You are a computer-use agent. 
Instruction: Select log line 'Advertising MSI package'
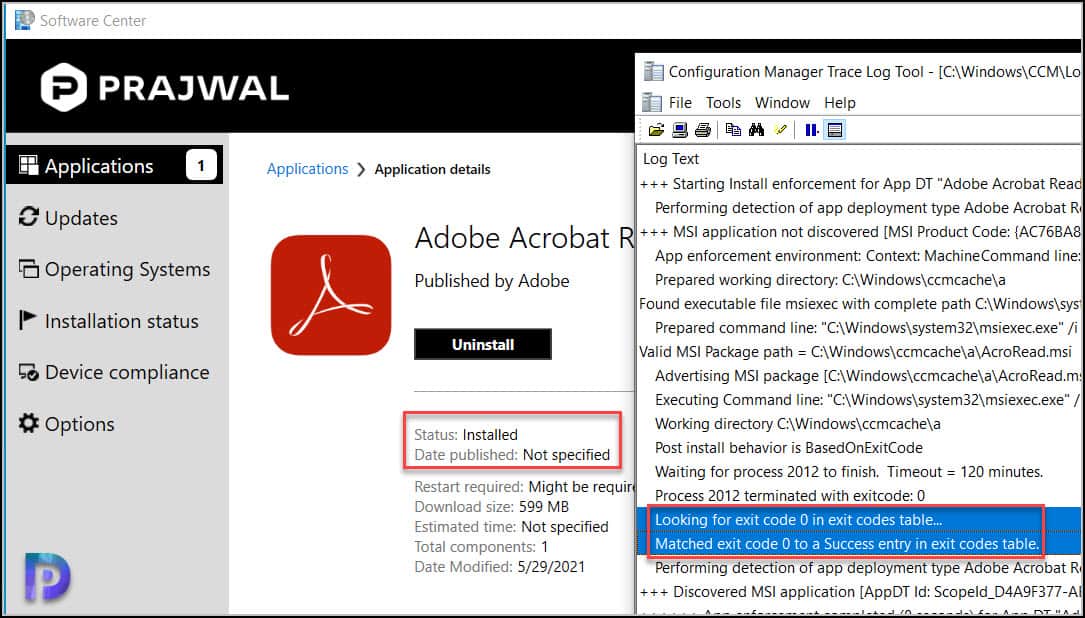[859, 376]
